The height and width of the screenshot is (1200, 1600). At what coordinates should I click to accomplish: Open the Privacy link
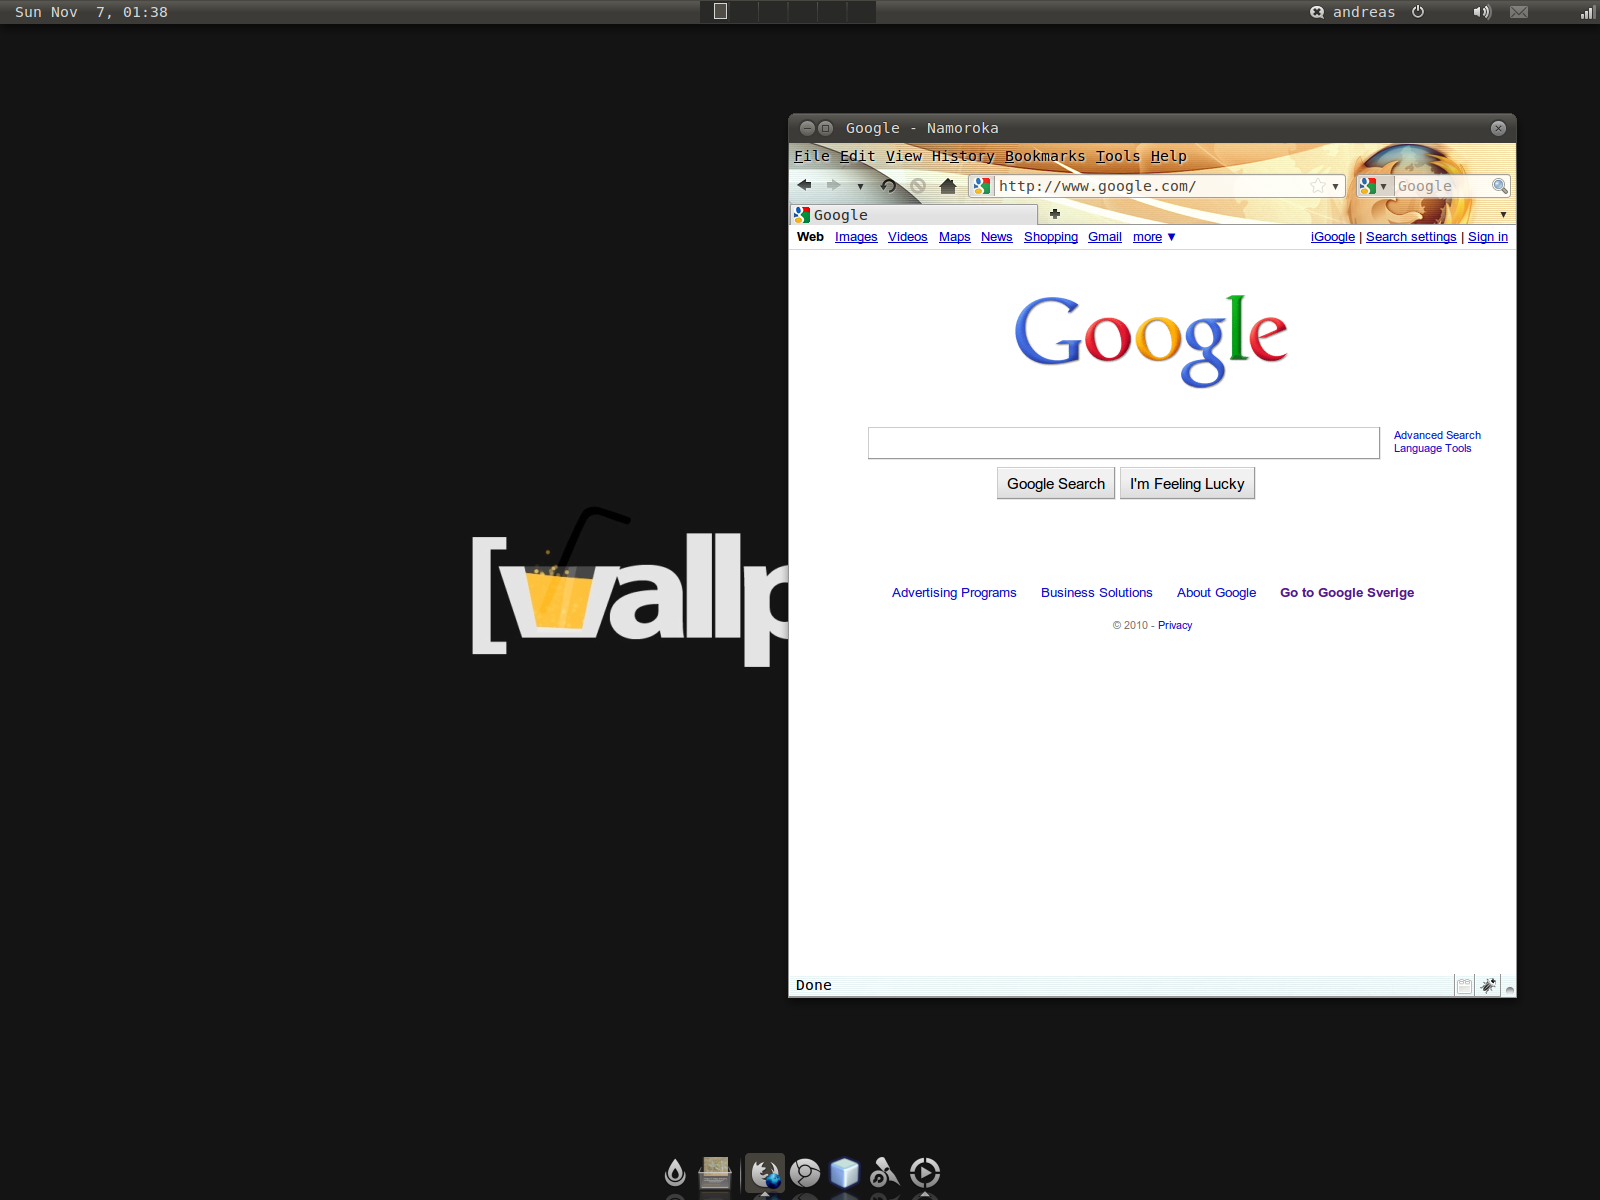click(1175, 625)
